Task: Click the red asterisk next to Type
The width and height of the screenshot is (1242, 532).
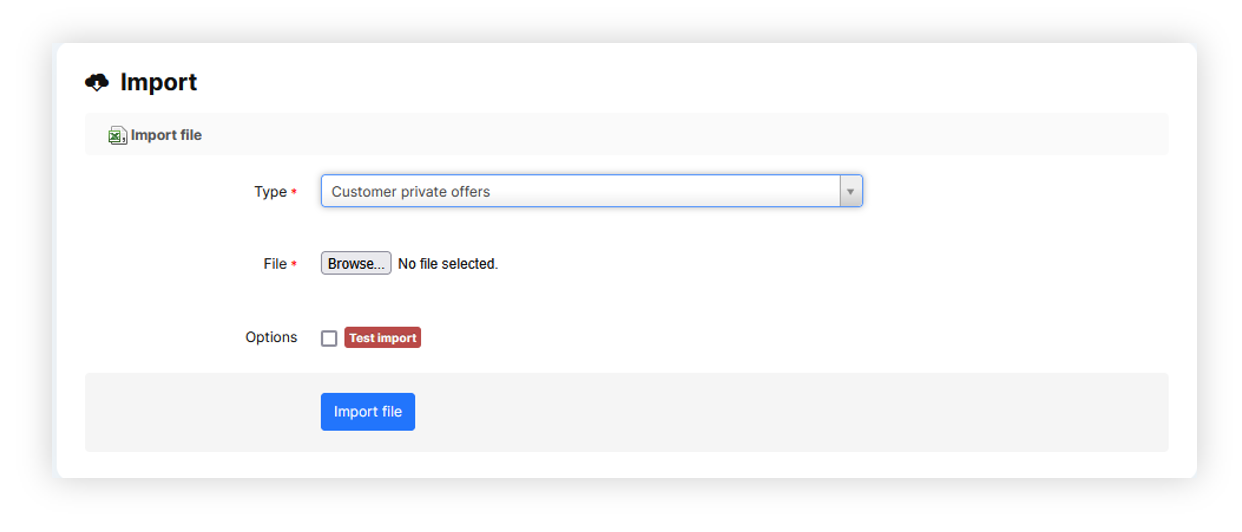Action: [294, 193]
